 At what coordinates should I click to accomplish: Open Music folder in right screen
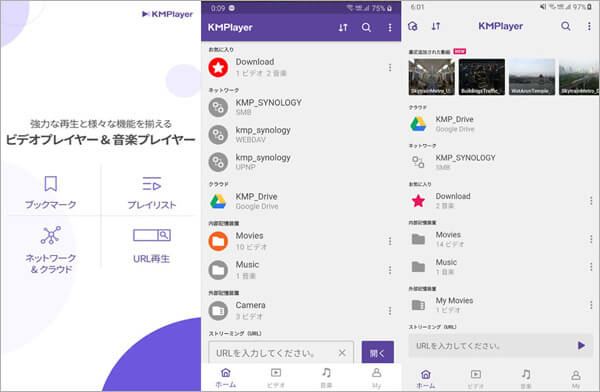click(496, 266)
